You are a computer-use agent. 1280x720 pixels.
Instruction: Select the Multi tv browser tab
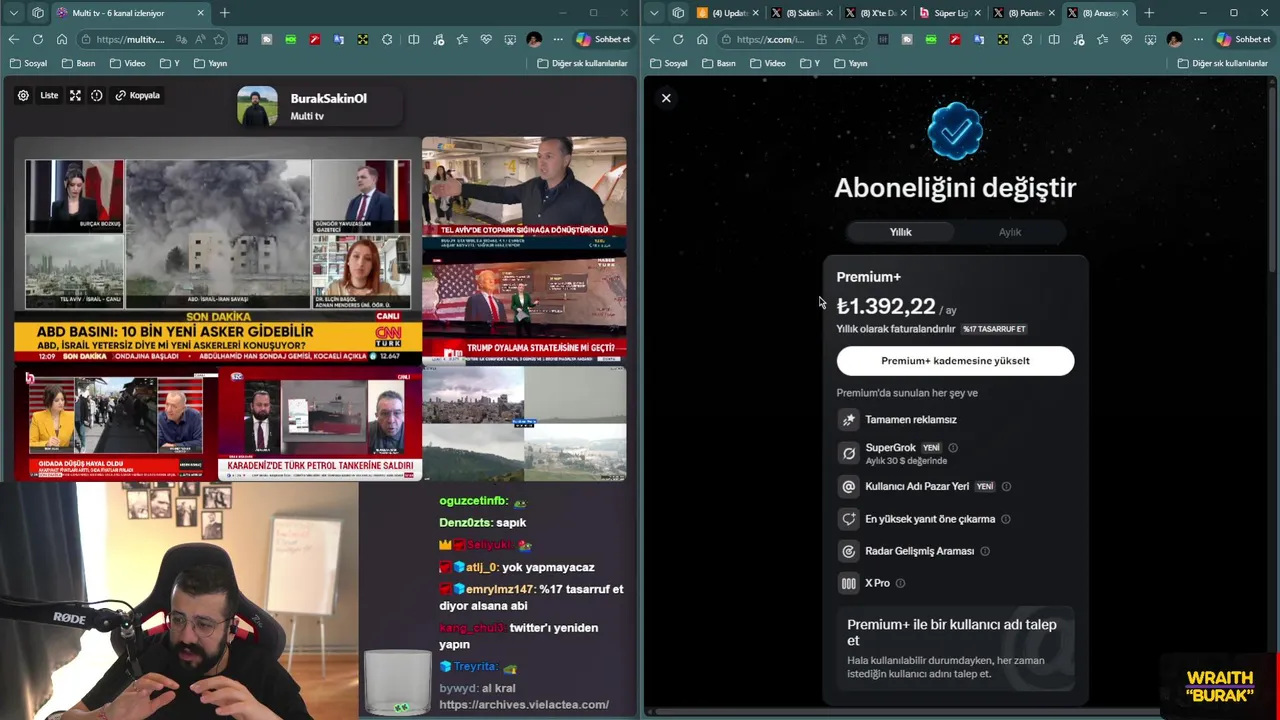[x=130, y=13]
